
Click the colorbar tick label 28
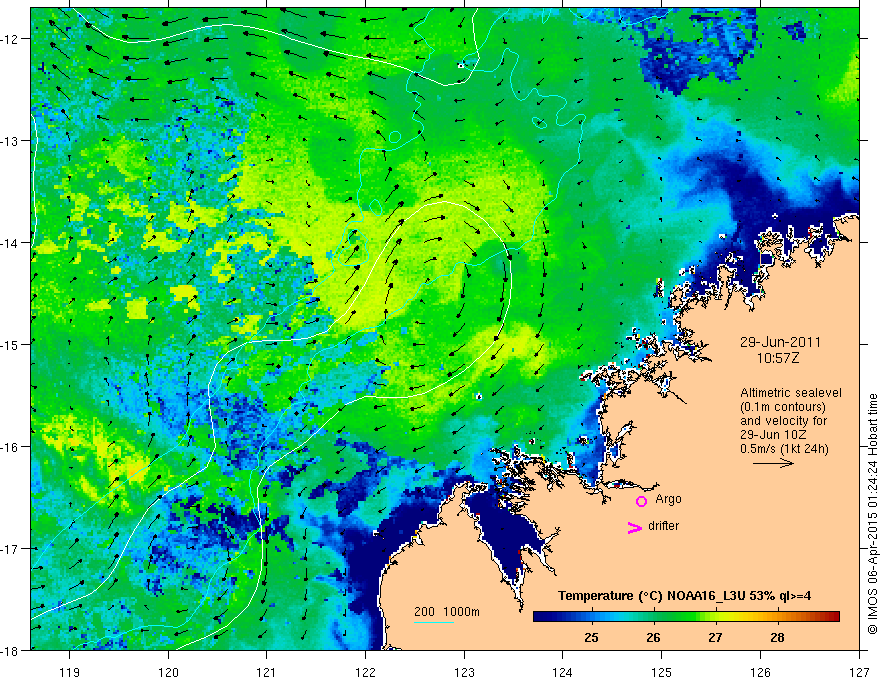pyautogui.click(x=777, y=637)
